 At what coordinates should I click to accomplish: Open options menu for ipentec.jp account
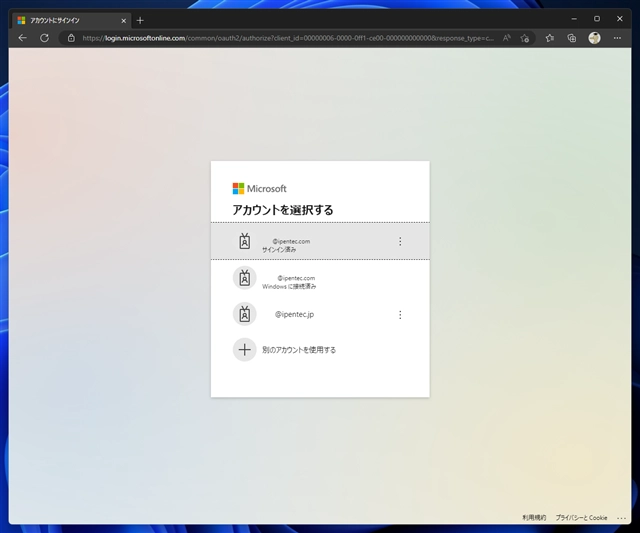click(x=400, y=315)
